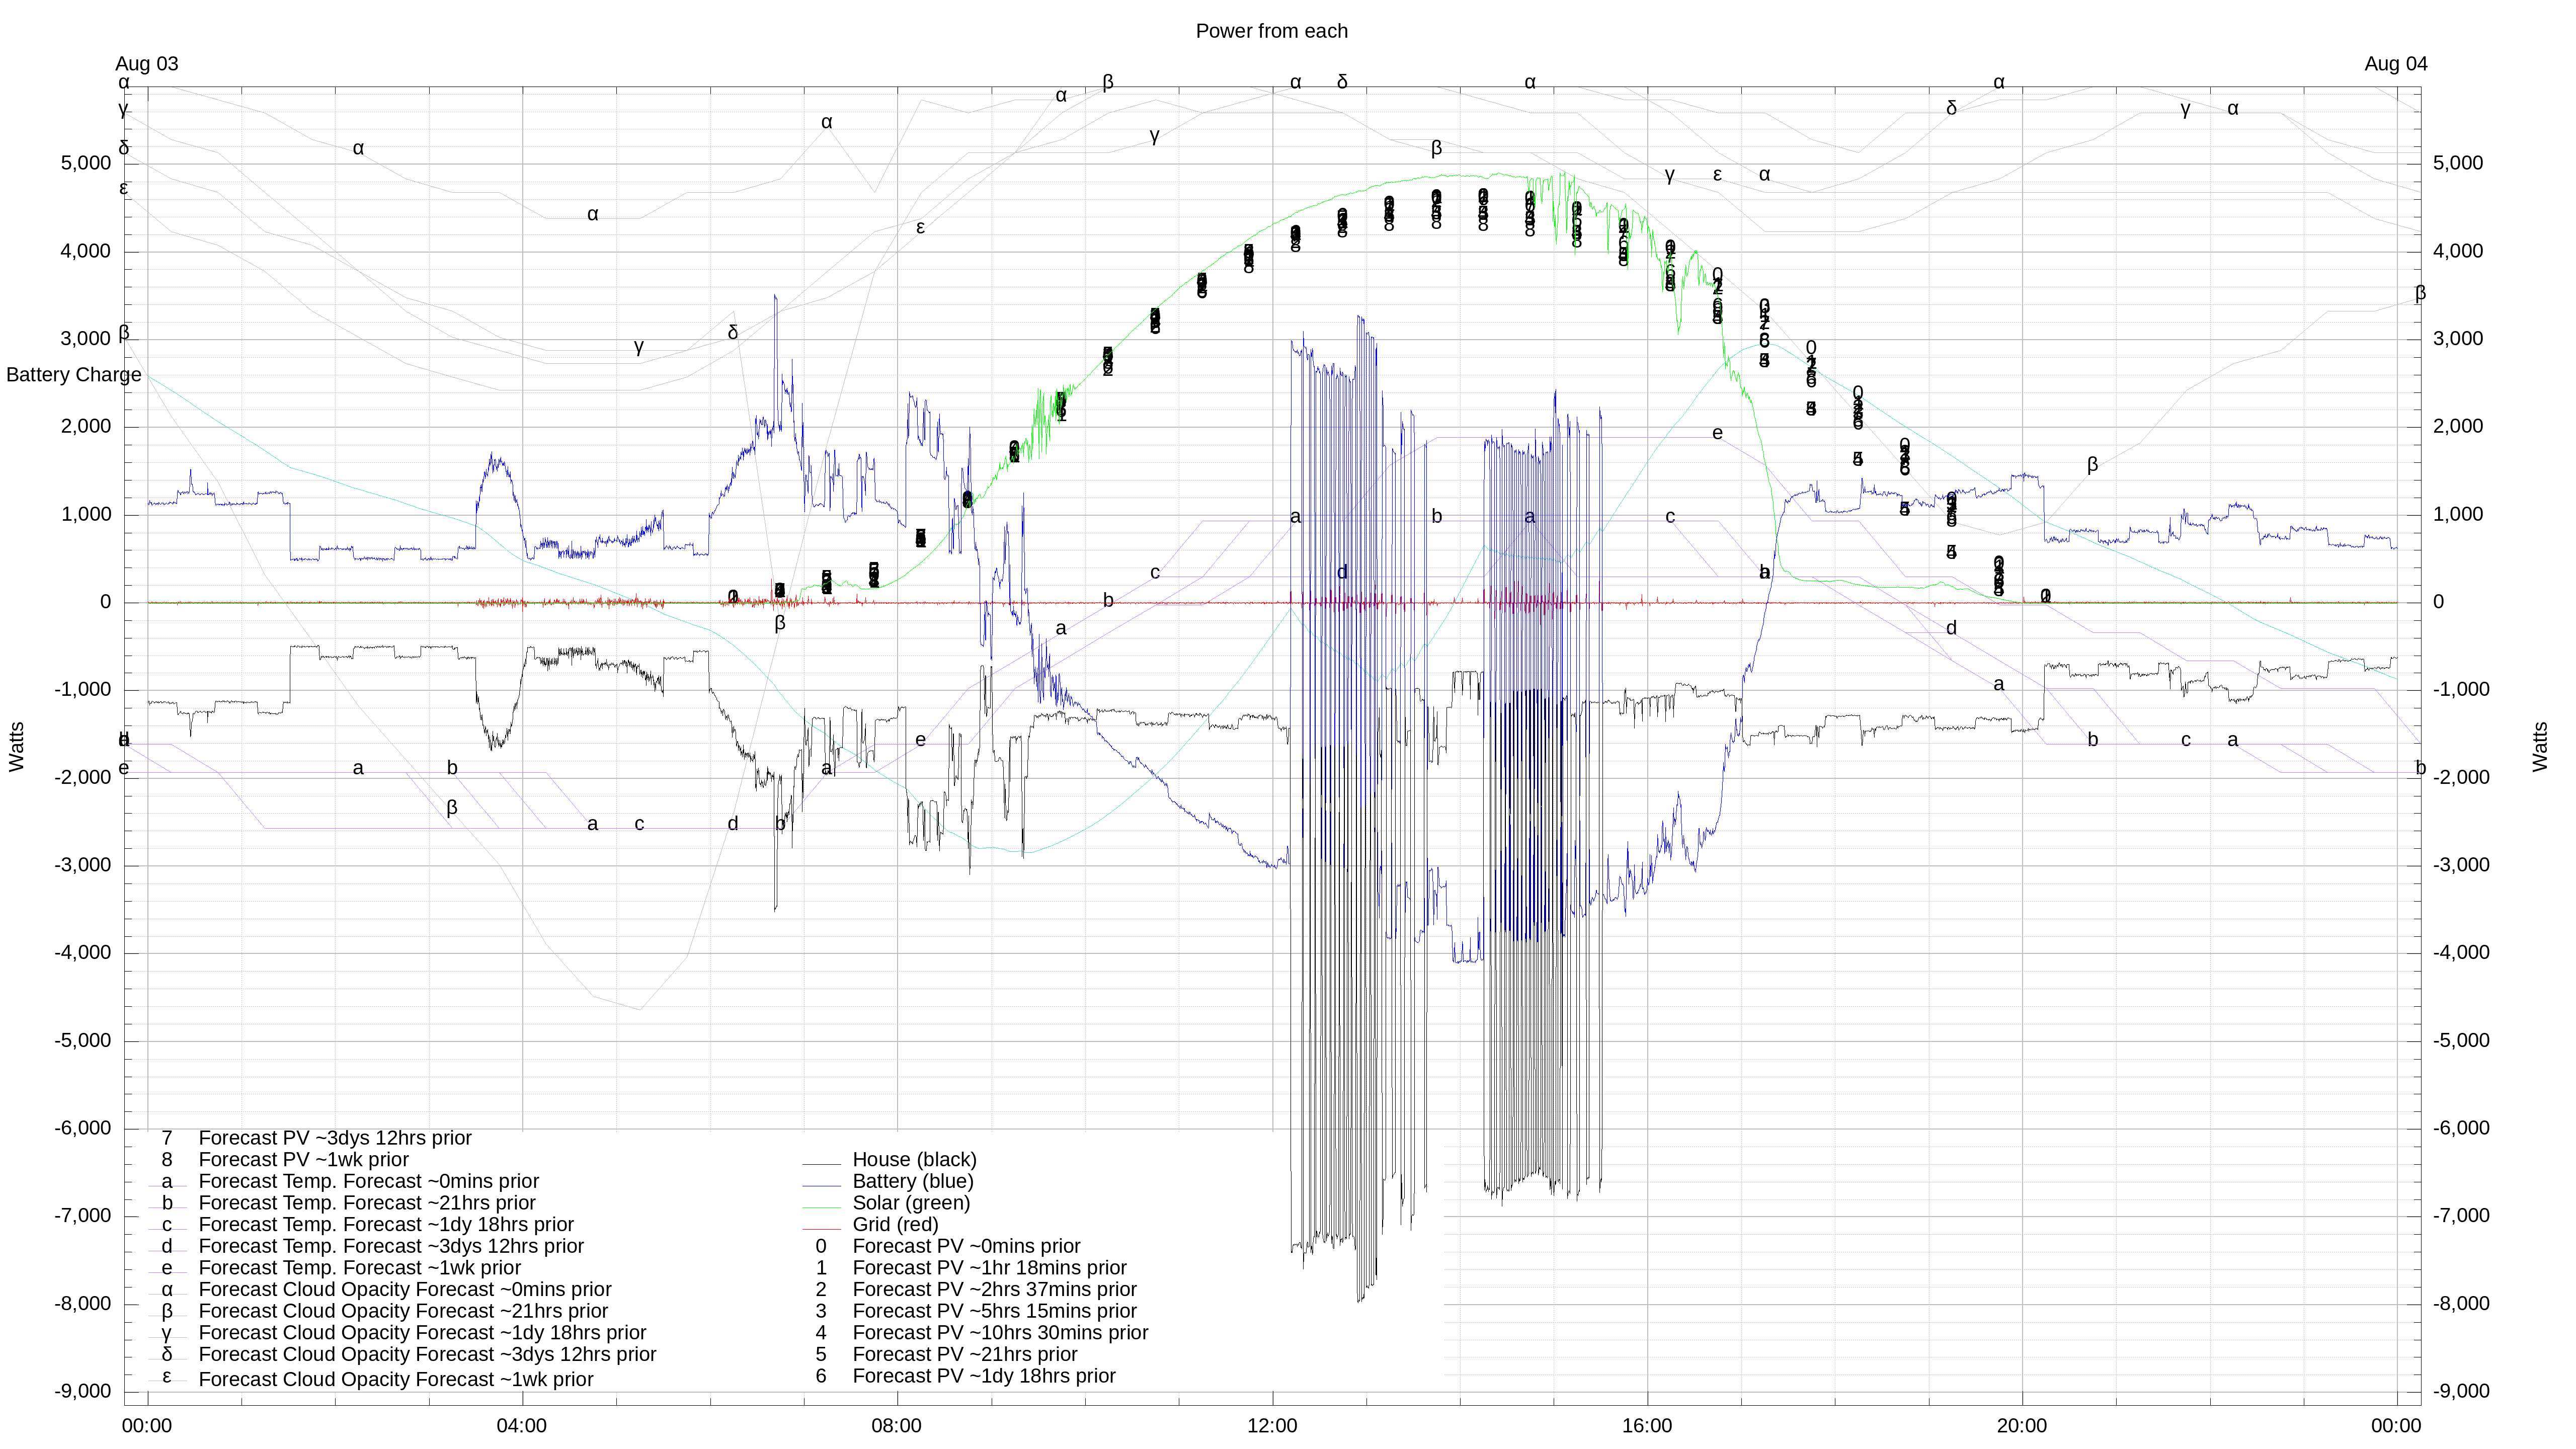The height and width of the screenshot is (1449, 2576).
Task: Click legend 'Forecast PV ~1hr 18mins prior'
Action: pos(989,1268)
